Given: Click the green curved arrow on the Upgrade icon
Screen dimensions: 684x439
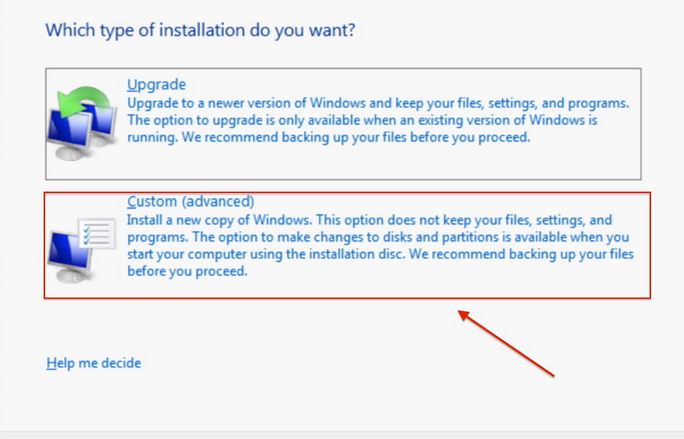Looking at the screenshot, I should (83, 101).
